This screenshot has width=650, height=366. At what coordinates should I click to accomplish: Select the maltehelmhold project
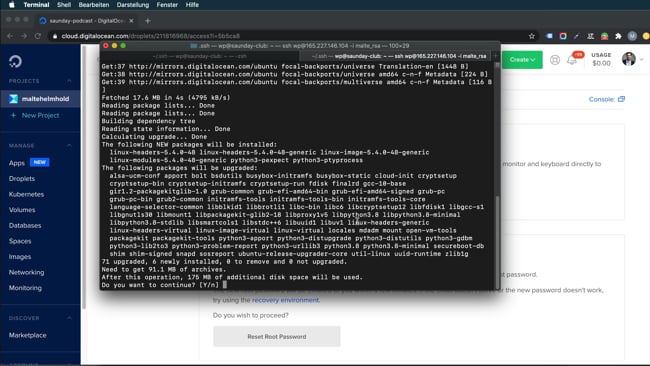(x=40, y=99)
